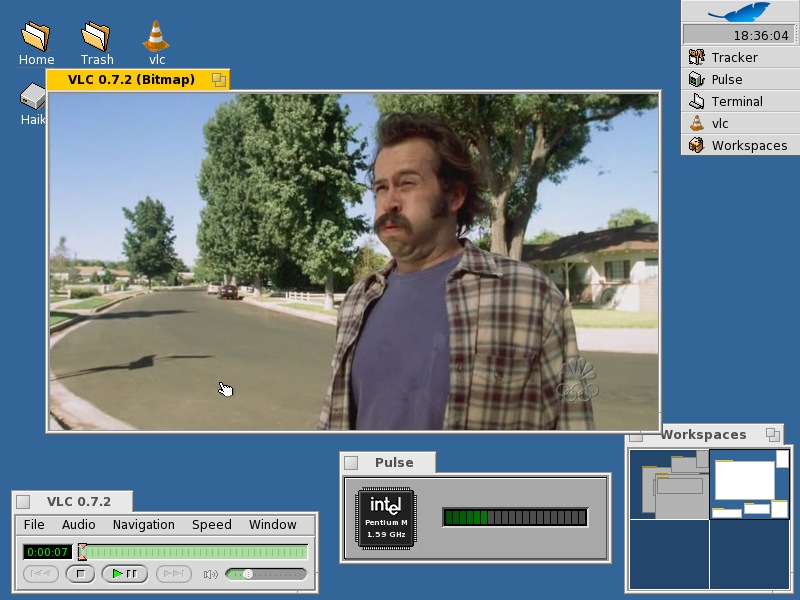Click the stop playback button

click(80, 574)
